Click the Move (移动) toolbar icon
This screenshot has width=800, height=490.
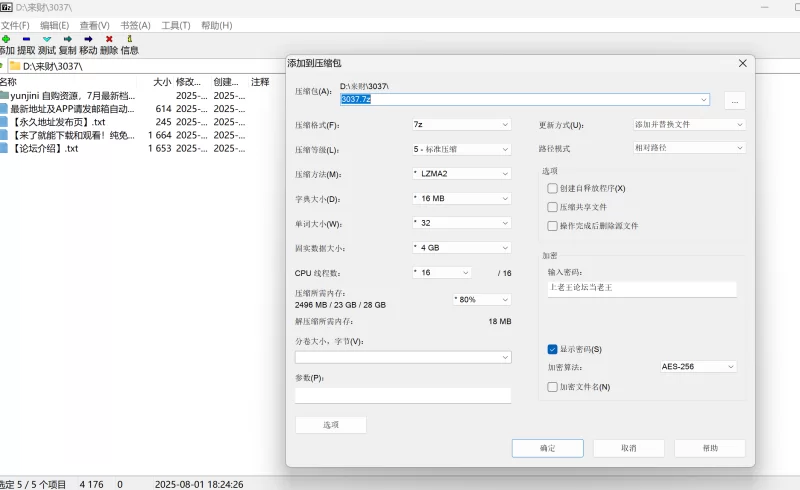click(88, 39)
